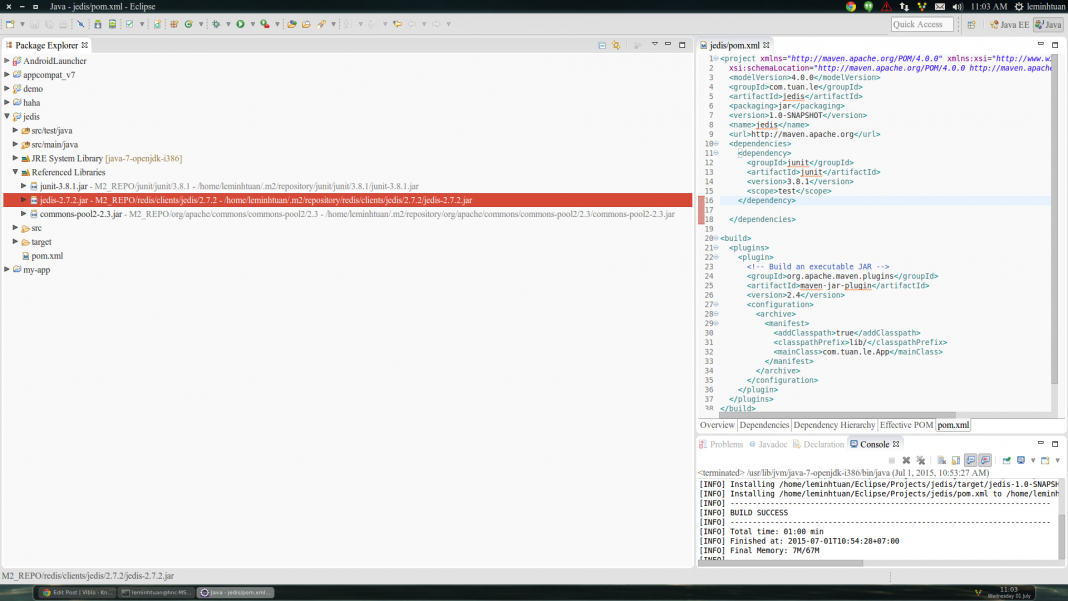The width and height of the screenshot is (1068, 601).
Task: Toggle Scroll Lock in the Console
Action: click(x=955, y=460)
